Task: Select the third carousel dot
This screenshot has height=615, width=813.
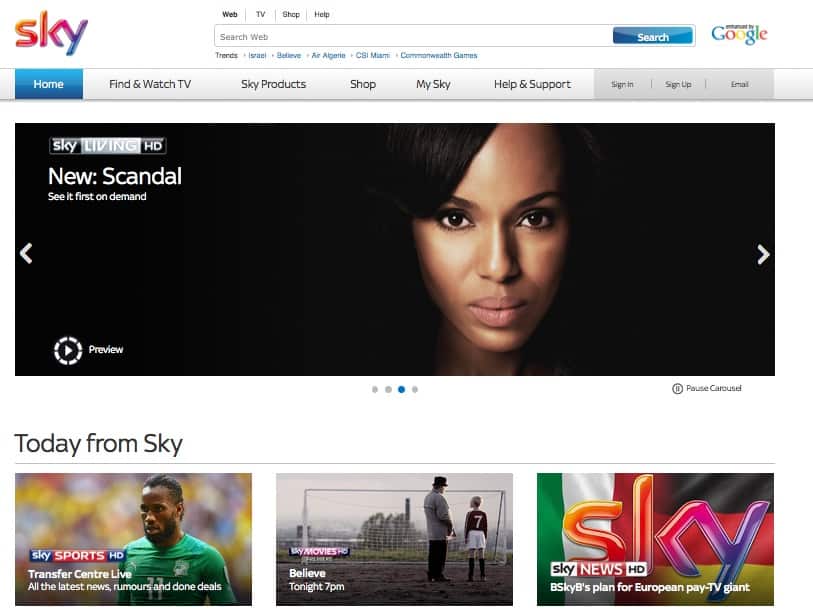Action: point(401,389)
